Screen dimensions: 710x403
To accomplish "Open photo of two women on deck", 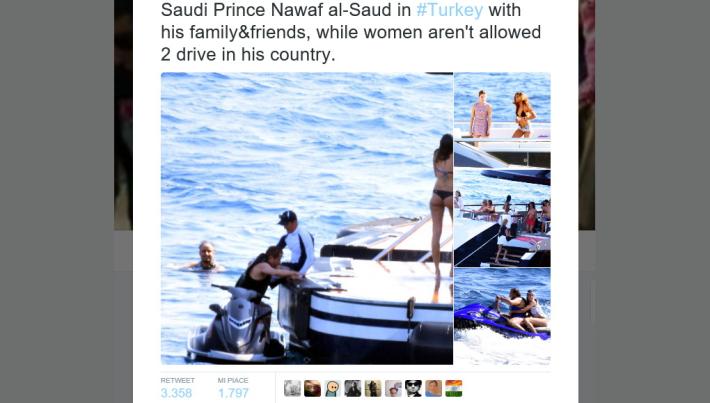I will 503,120.
